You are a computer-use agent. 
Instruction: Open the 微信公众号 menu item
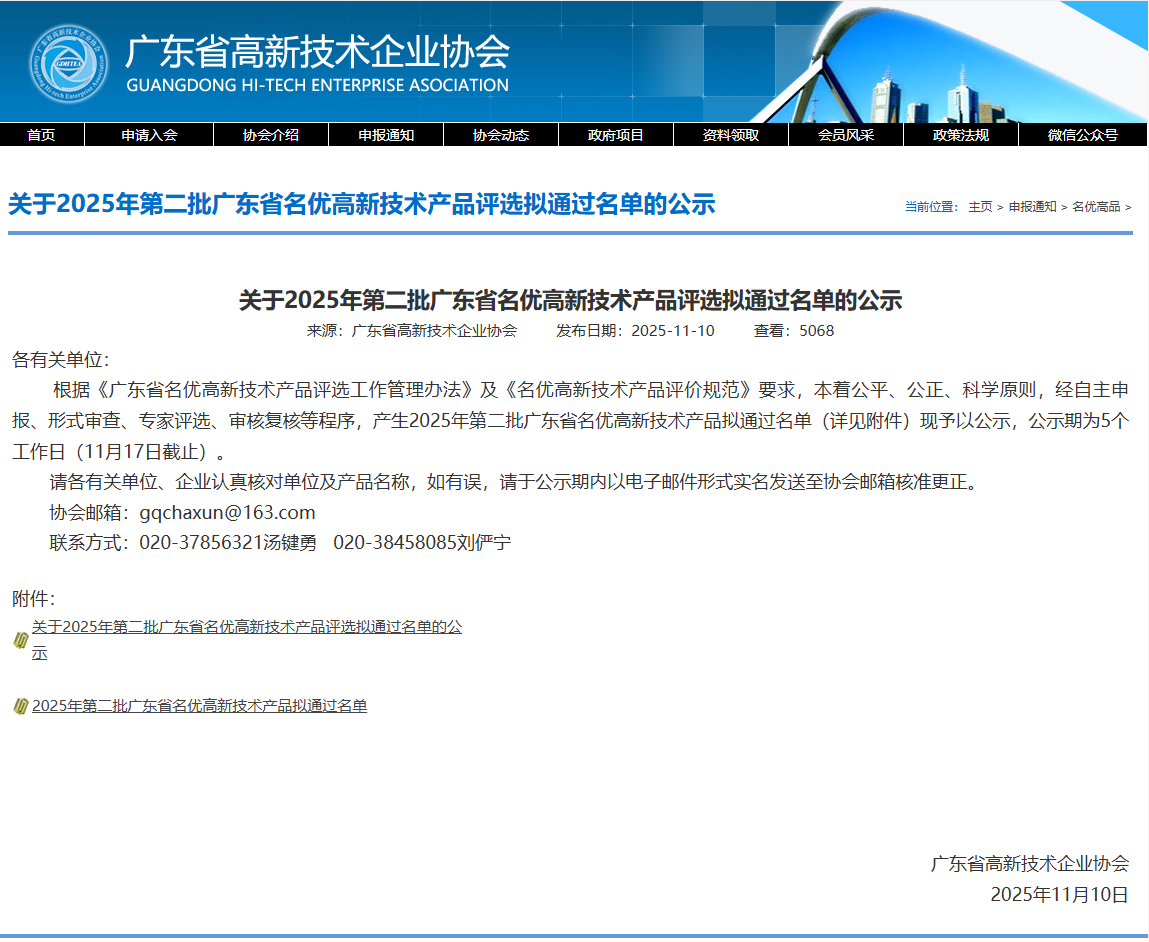click(1083, 135)
